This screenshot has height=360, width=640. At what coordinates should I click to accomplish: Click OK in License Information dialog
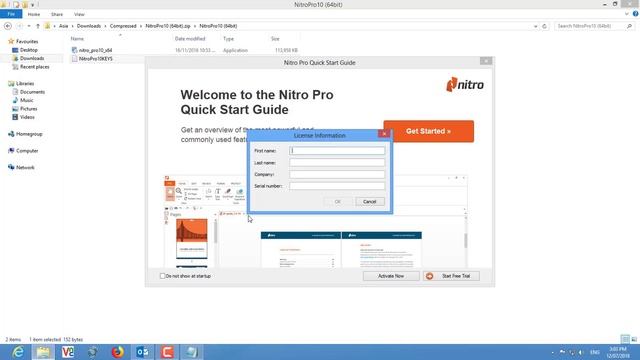338,202
